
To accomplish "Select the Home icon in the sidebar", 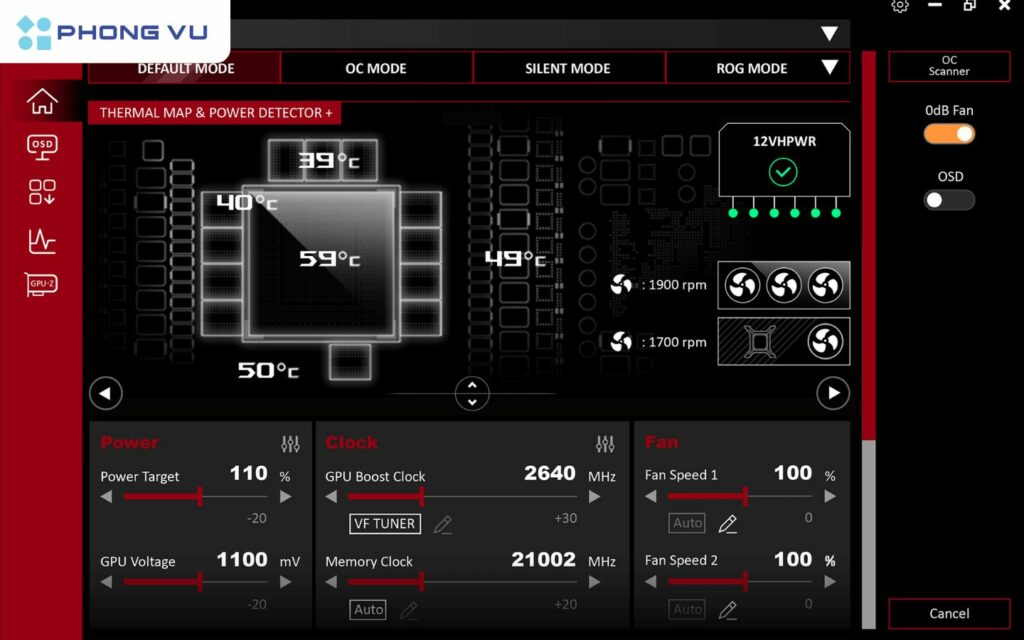I will click(x=40, y=100).
